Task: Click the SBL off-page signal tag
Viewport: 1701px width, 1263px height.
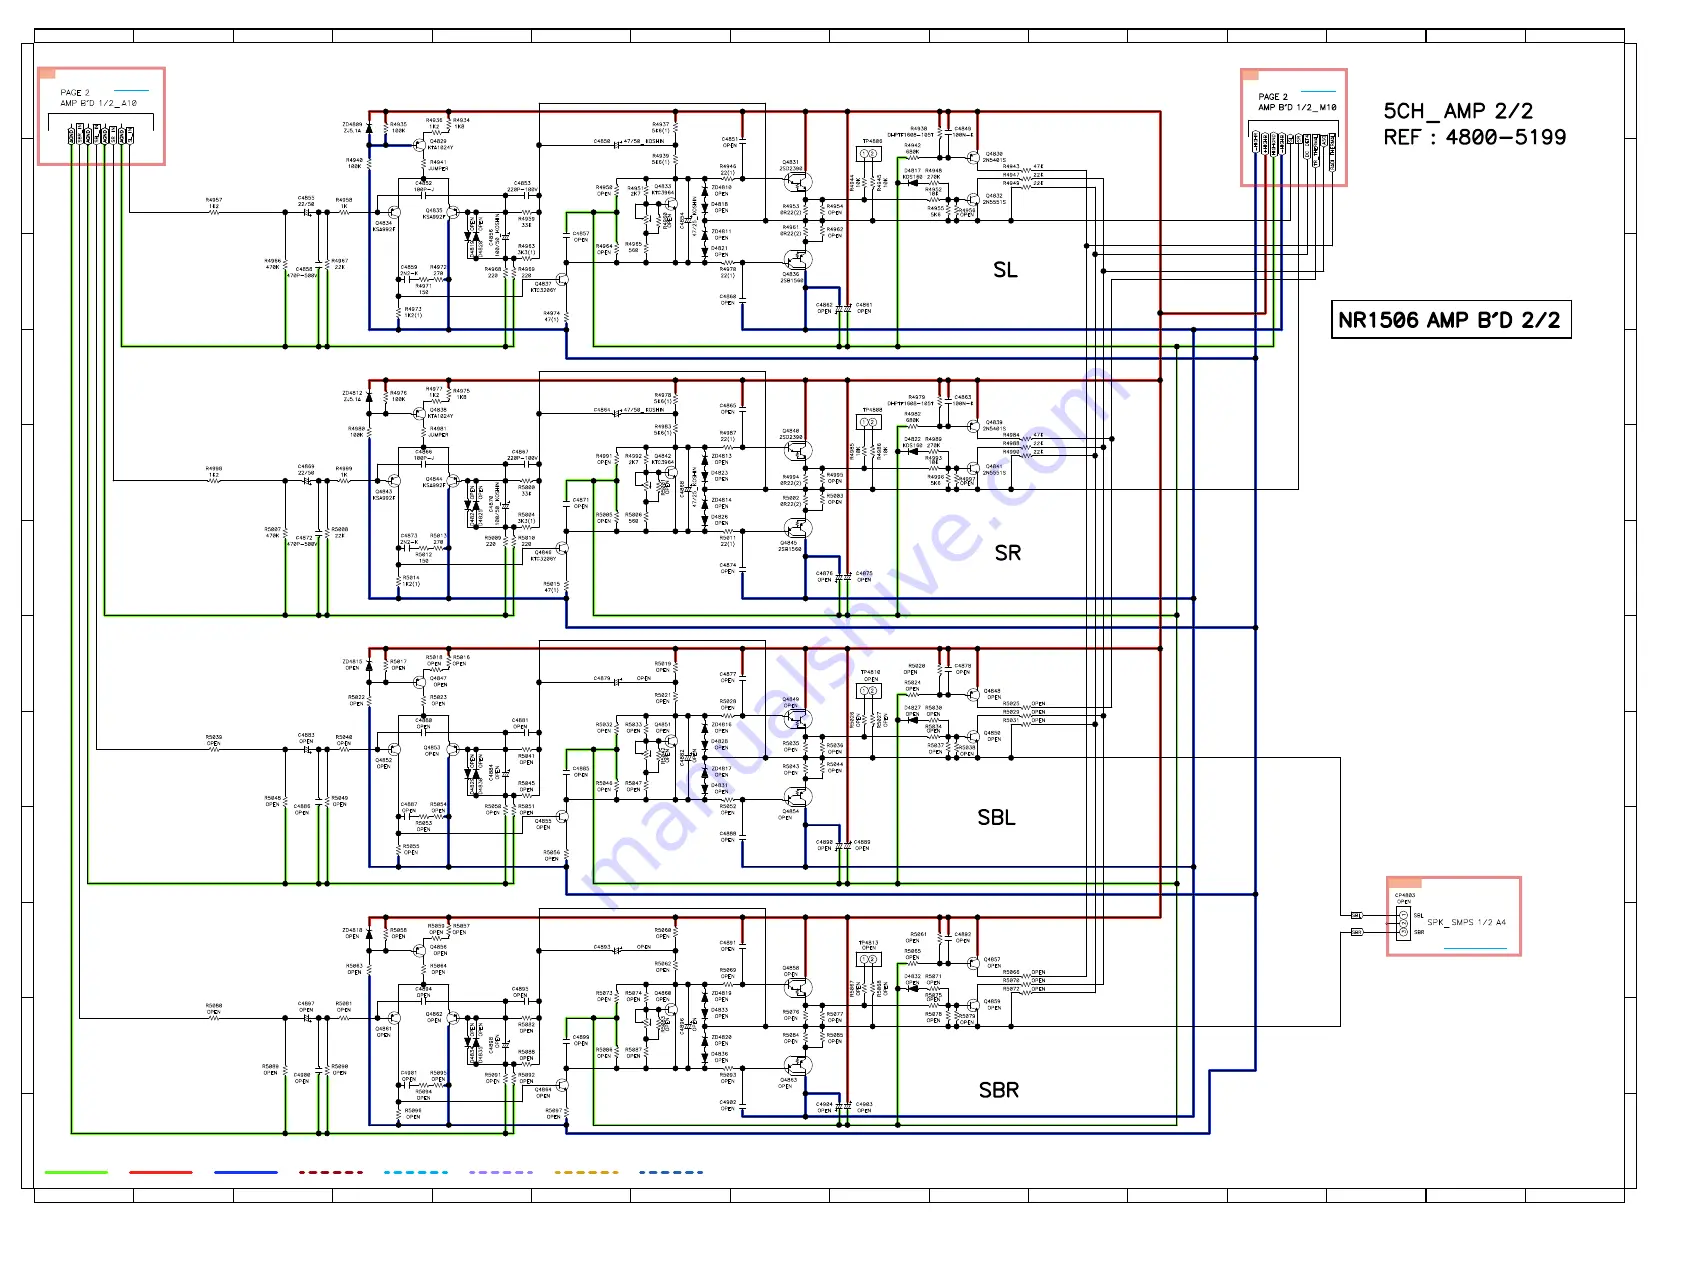Action: point(1357,915)
